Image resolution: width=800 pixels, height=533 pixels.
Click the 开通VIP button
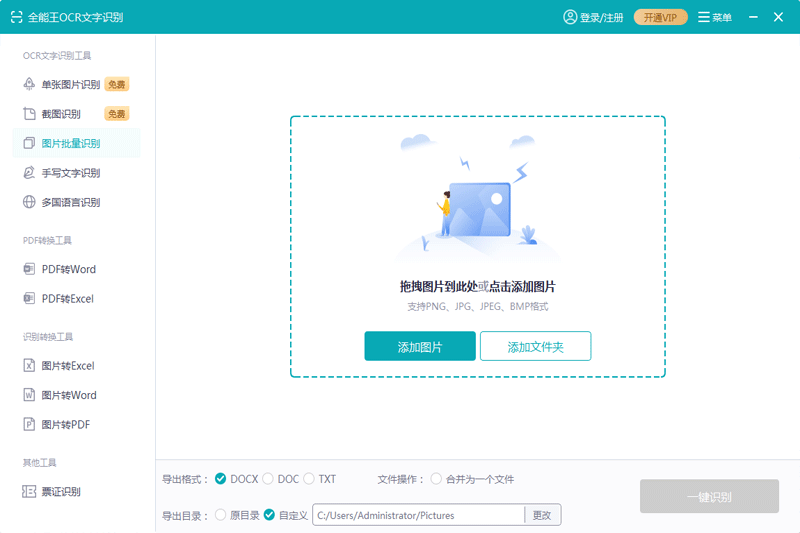coord(660,17)
